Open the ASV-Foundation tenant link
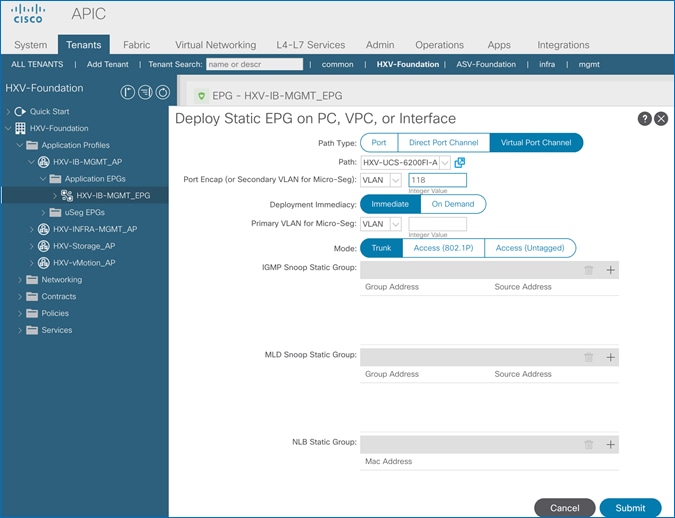675x518 pixels. (x=486, y=64)
